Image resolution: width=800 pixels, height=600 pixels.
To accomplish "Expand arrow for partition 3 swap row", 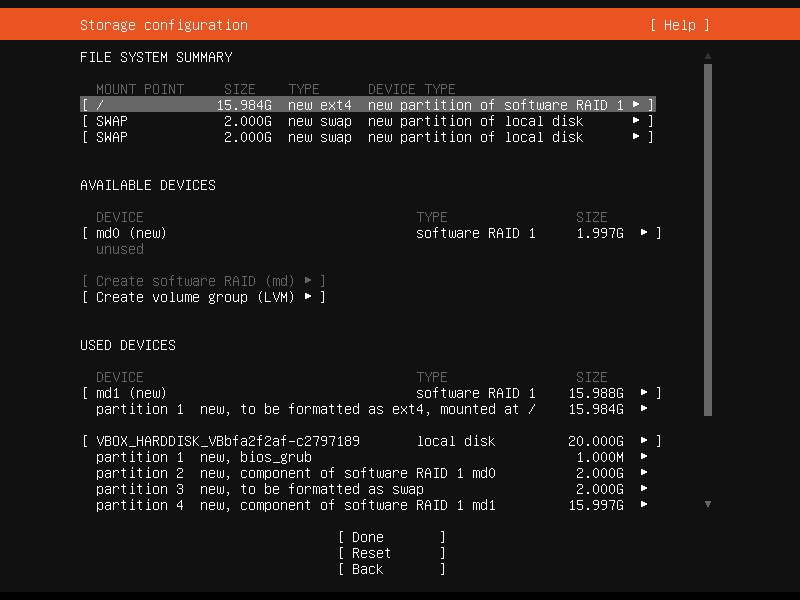I will point(644,489).
